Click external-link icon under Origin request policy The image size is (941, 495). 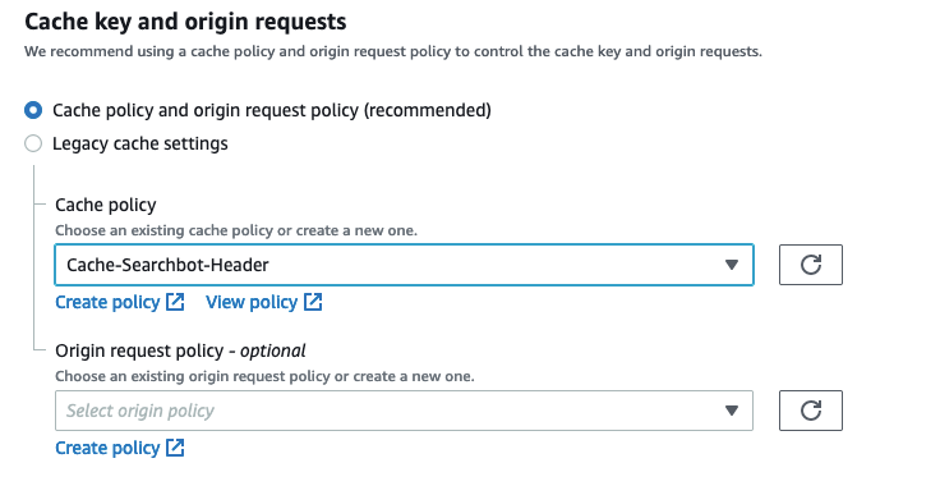tap(175, 448)
